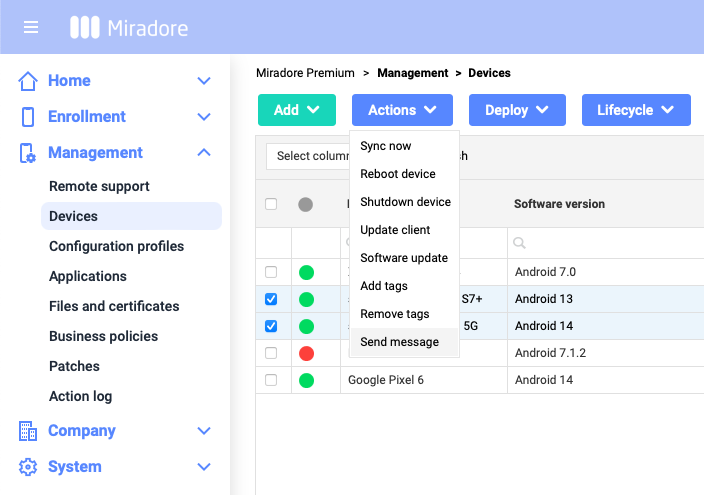Click the Enrollment phone icon
704x495 pixels.
coord(28,117)
